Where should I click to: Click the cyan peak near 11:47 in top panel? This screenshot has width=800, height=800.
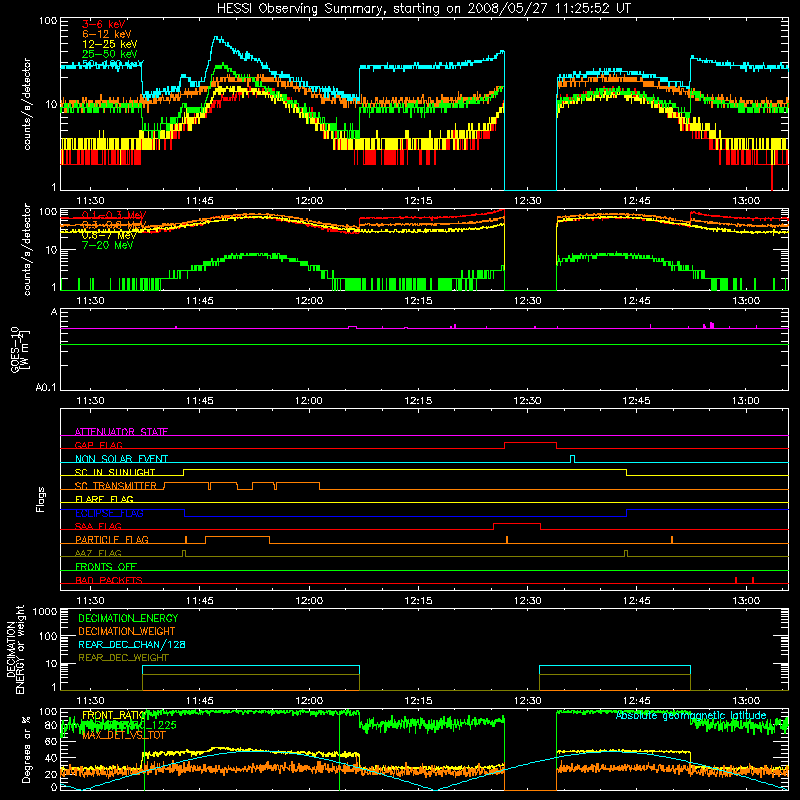point(216,38)
